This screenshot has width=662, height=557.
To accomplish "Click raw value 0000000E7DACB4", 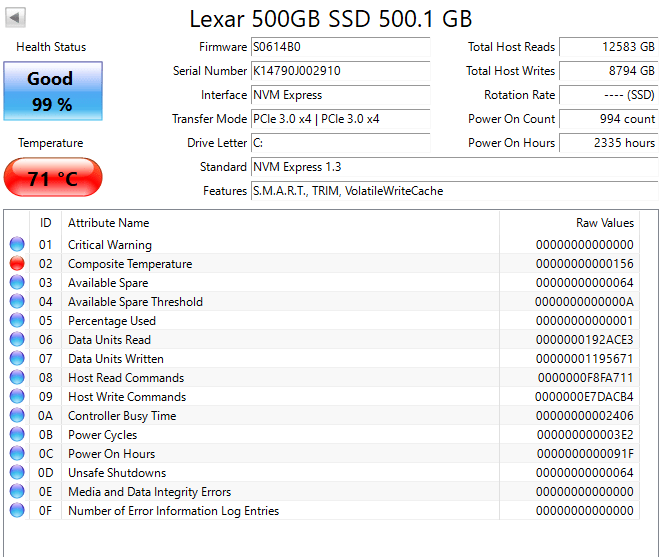I will tap(584, 397).
